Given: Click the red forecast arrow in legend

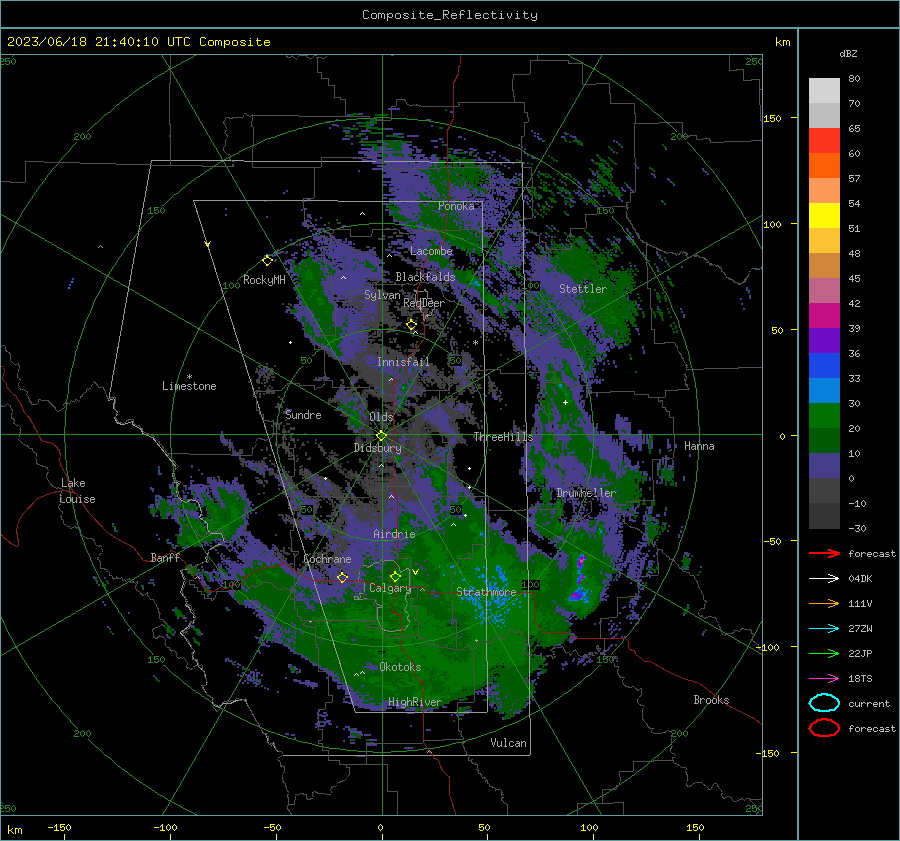Looking at the screenshot, I should 824,553.
